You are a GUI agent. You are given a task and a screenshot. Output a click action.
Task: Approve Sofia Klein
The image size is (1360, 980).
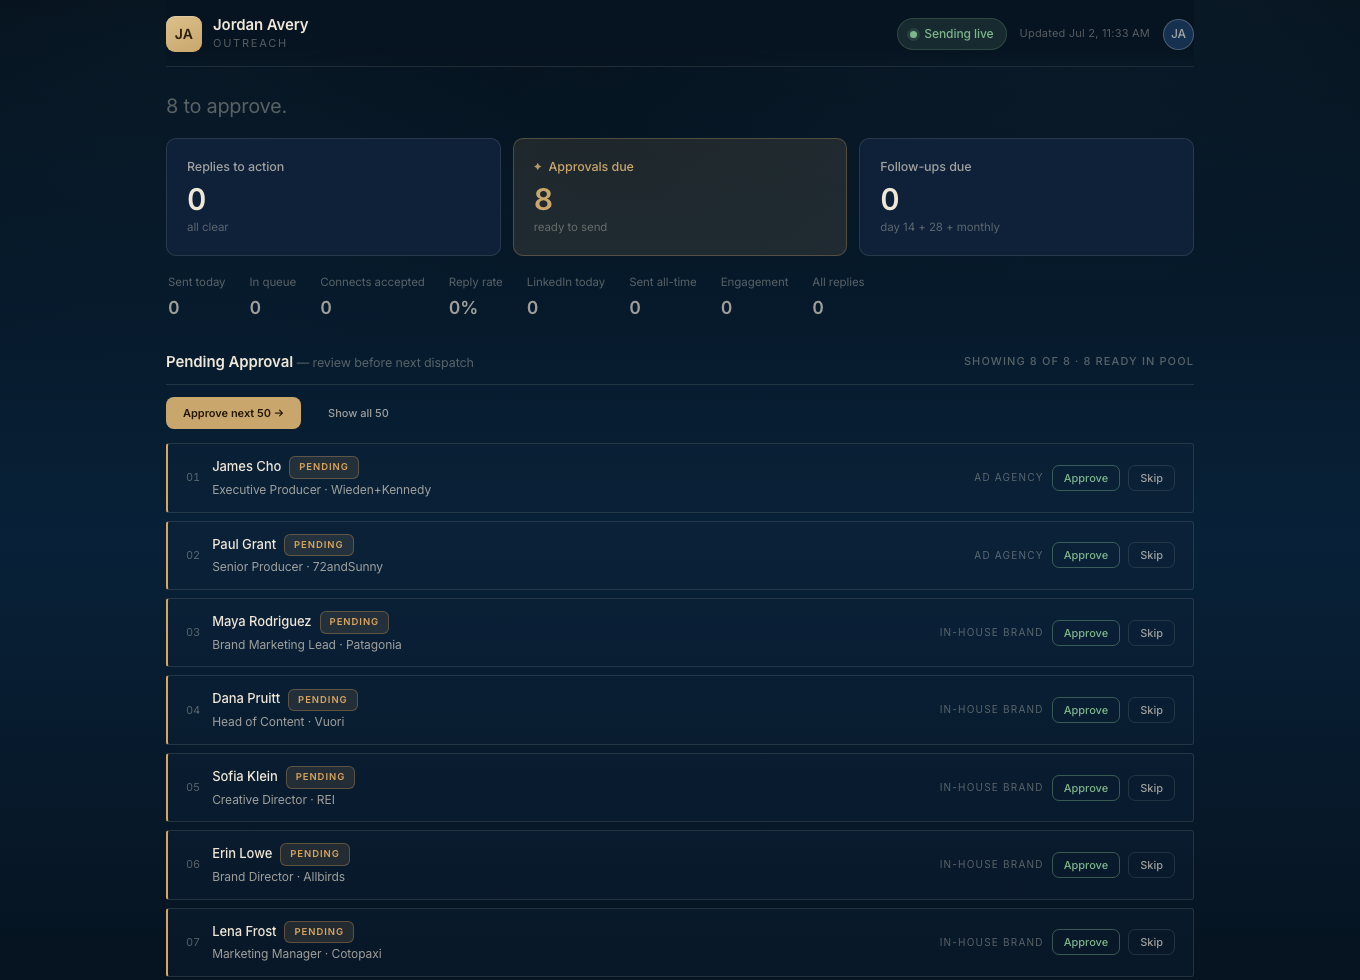(x=1086, y=788)
